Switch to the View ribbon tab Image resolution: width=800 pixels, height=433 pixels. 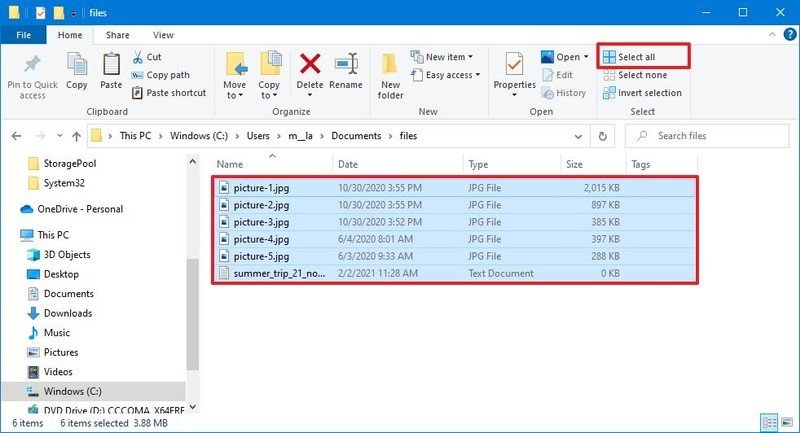163,35
